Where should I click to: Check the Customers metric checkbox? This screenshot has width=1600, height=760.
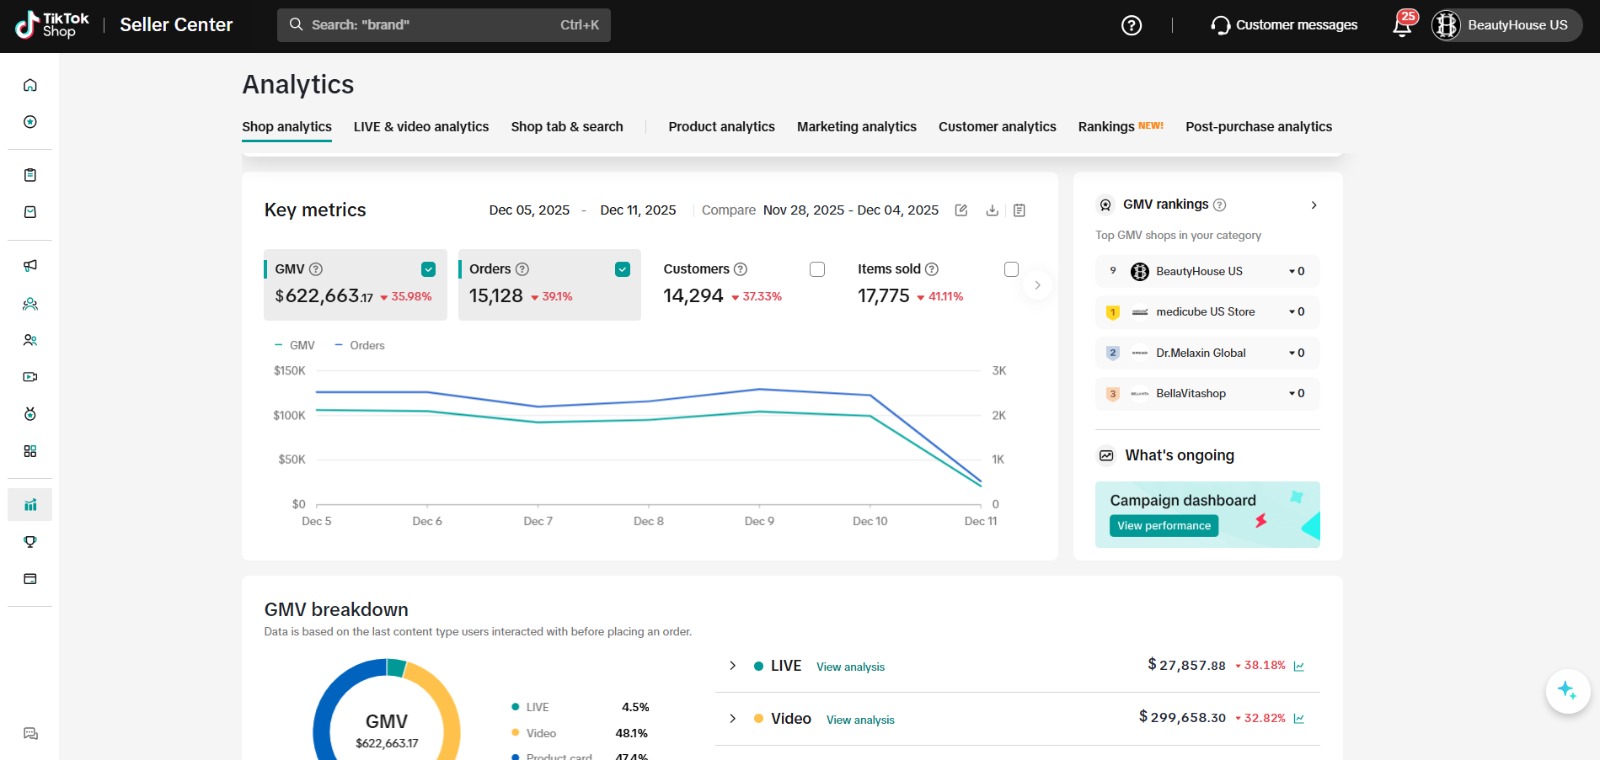coord(817,269)
